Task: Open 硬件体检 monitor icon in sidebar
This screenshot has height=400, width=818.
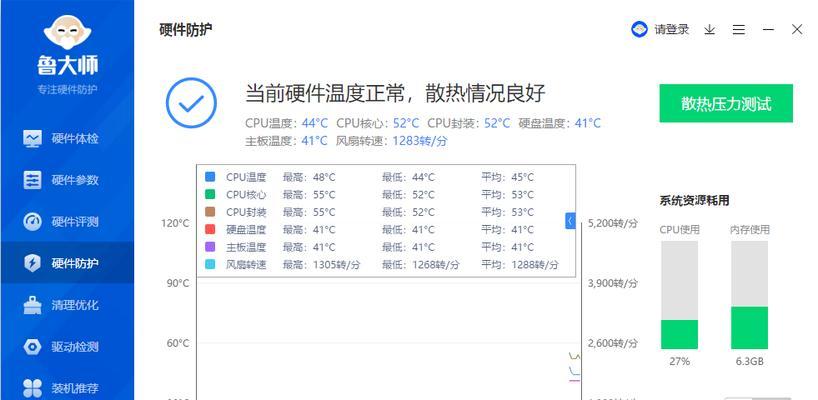Action: pyautogui.click(x=32, y=139)
